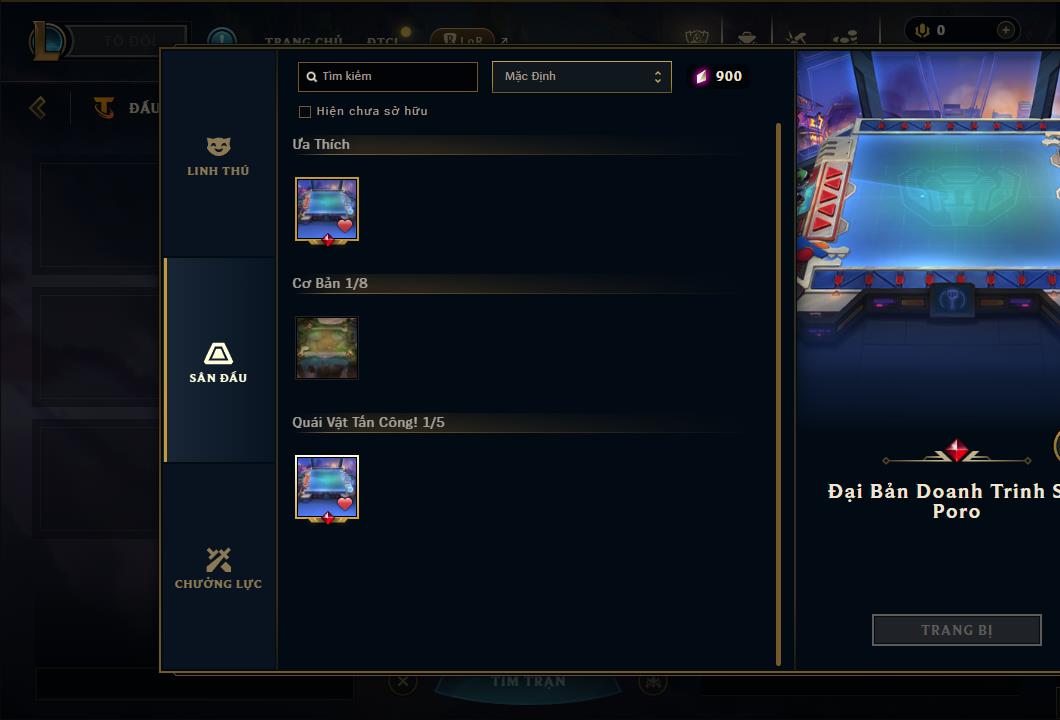Go back with the left chevron arrow
Screen dimensions: 1060x720
click(x=38, y=107)
